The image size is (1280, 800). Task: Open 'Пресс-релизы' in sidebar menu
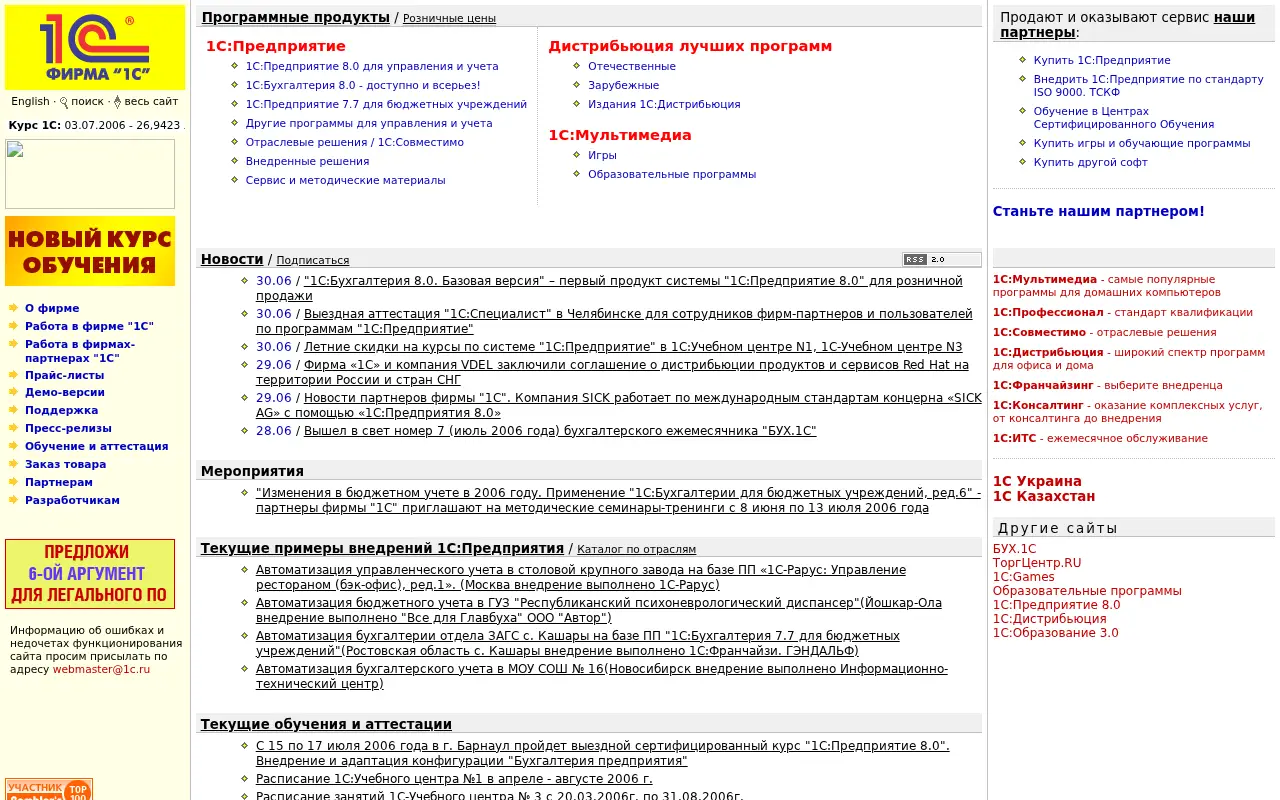point(68,428)
